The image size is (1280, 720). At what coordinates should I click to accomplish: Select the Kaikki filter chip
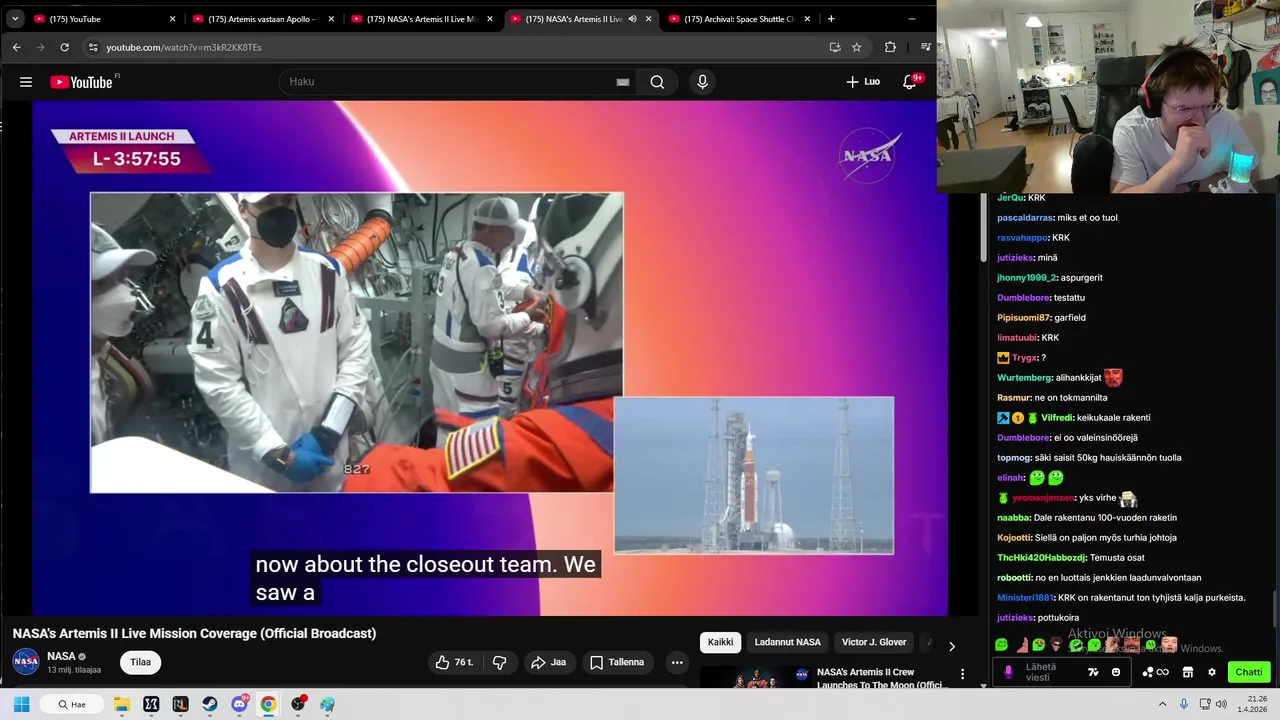coord(720,642)
